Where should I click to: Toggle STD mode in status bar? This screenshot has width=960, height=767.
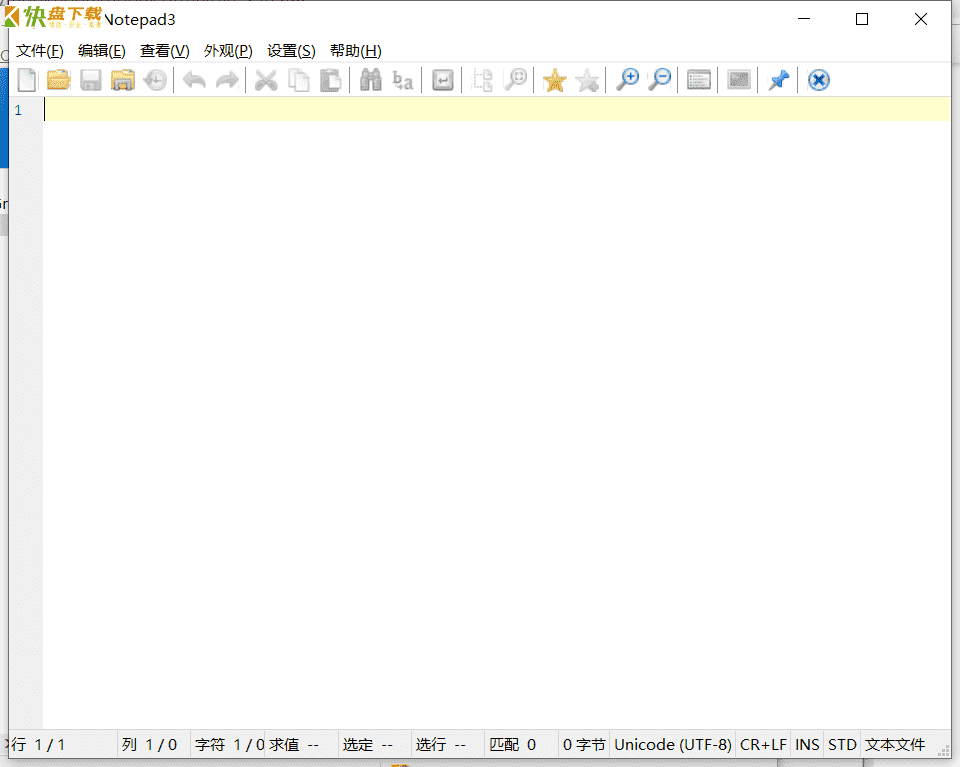(x=842, y=744)
